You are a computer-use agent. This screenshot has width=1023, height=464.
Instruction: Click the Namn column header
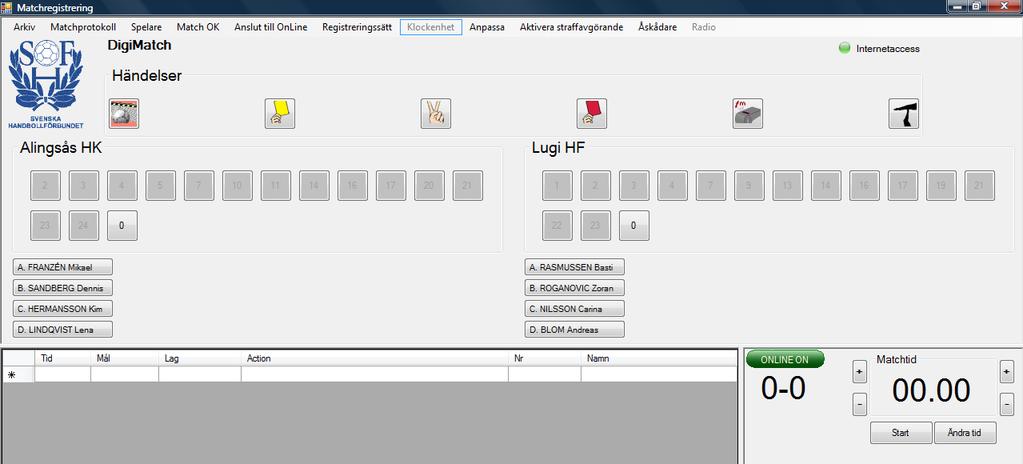coord(659,358)
